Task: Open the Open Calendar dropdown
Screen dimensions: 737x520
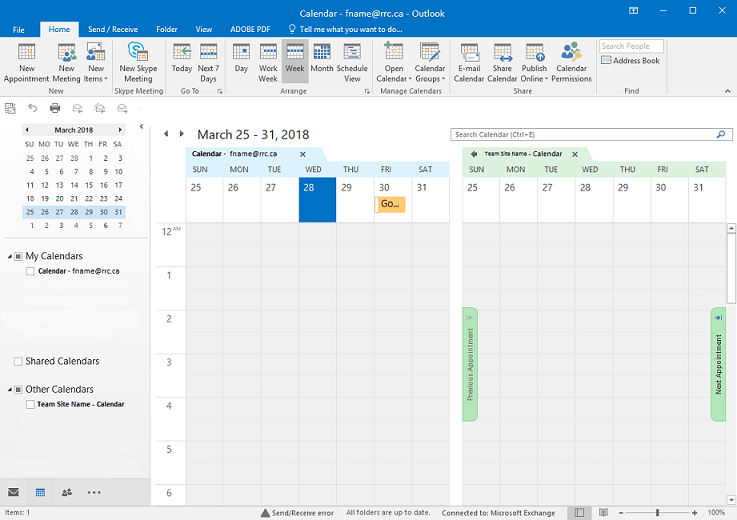Action: 394,63
